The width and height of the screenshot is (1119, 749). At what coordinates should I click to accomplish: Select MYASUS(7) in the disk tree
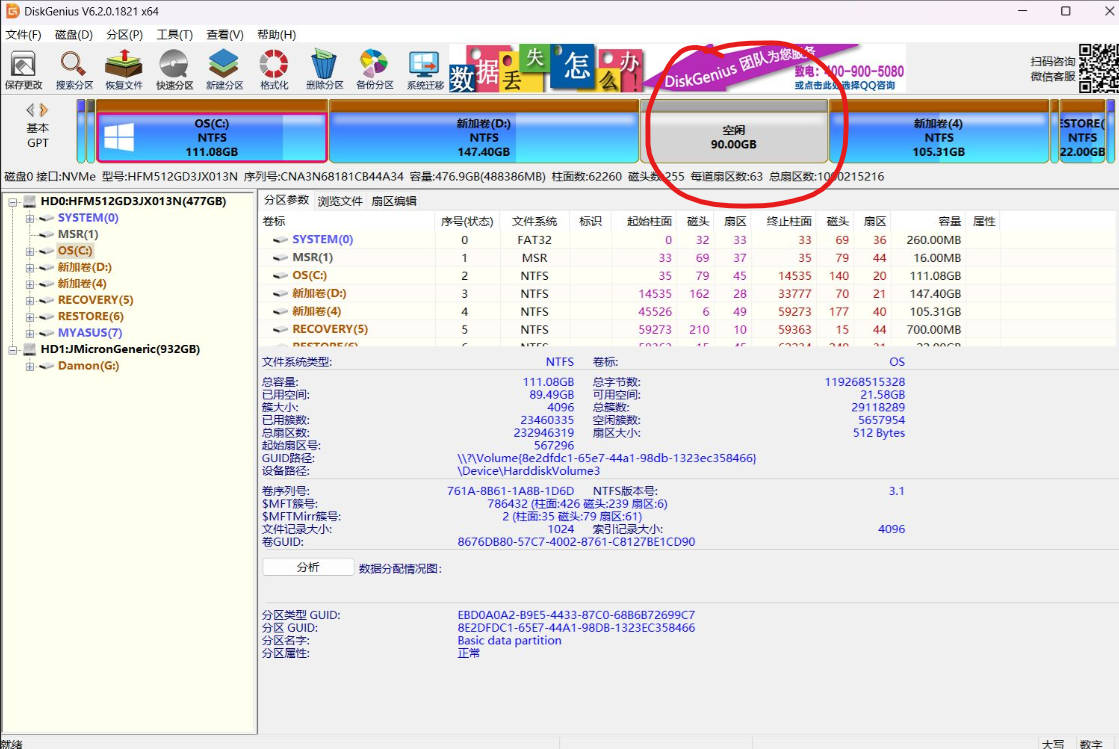(90, 333)
